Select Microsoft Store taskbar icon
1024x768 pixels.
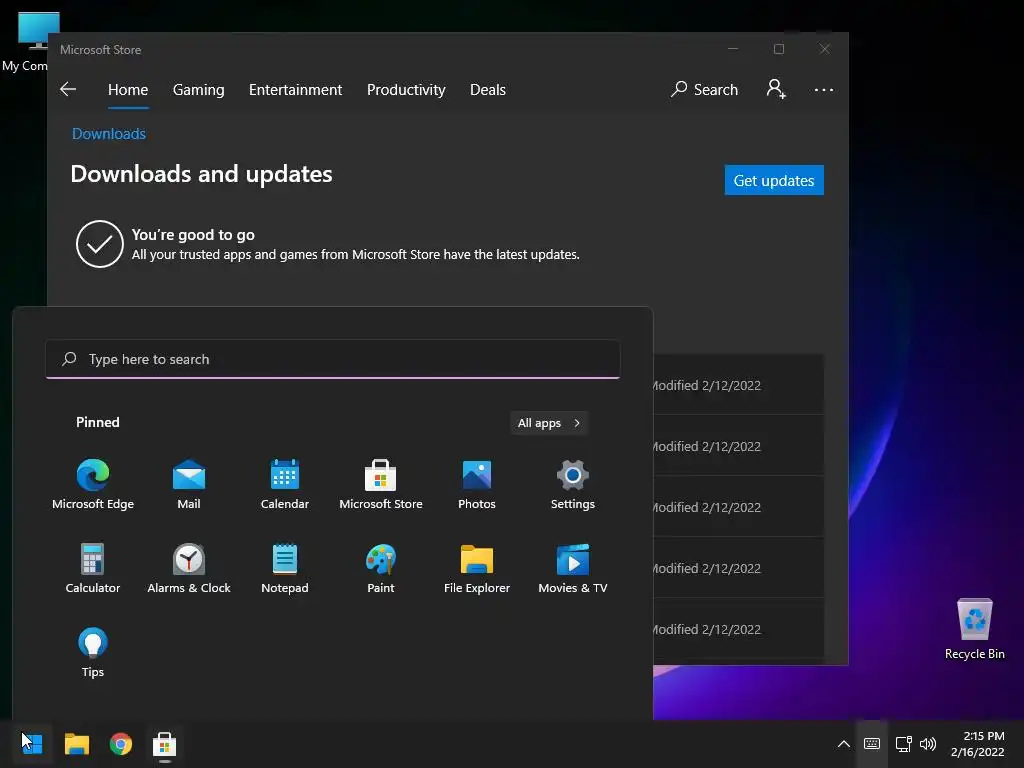[165, 744]
